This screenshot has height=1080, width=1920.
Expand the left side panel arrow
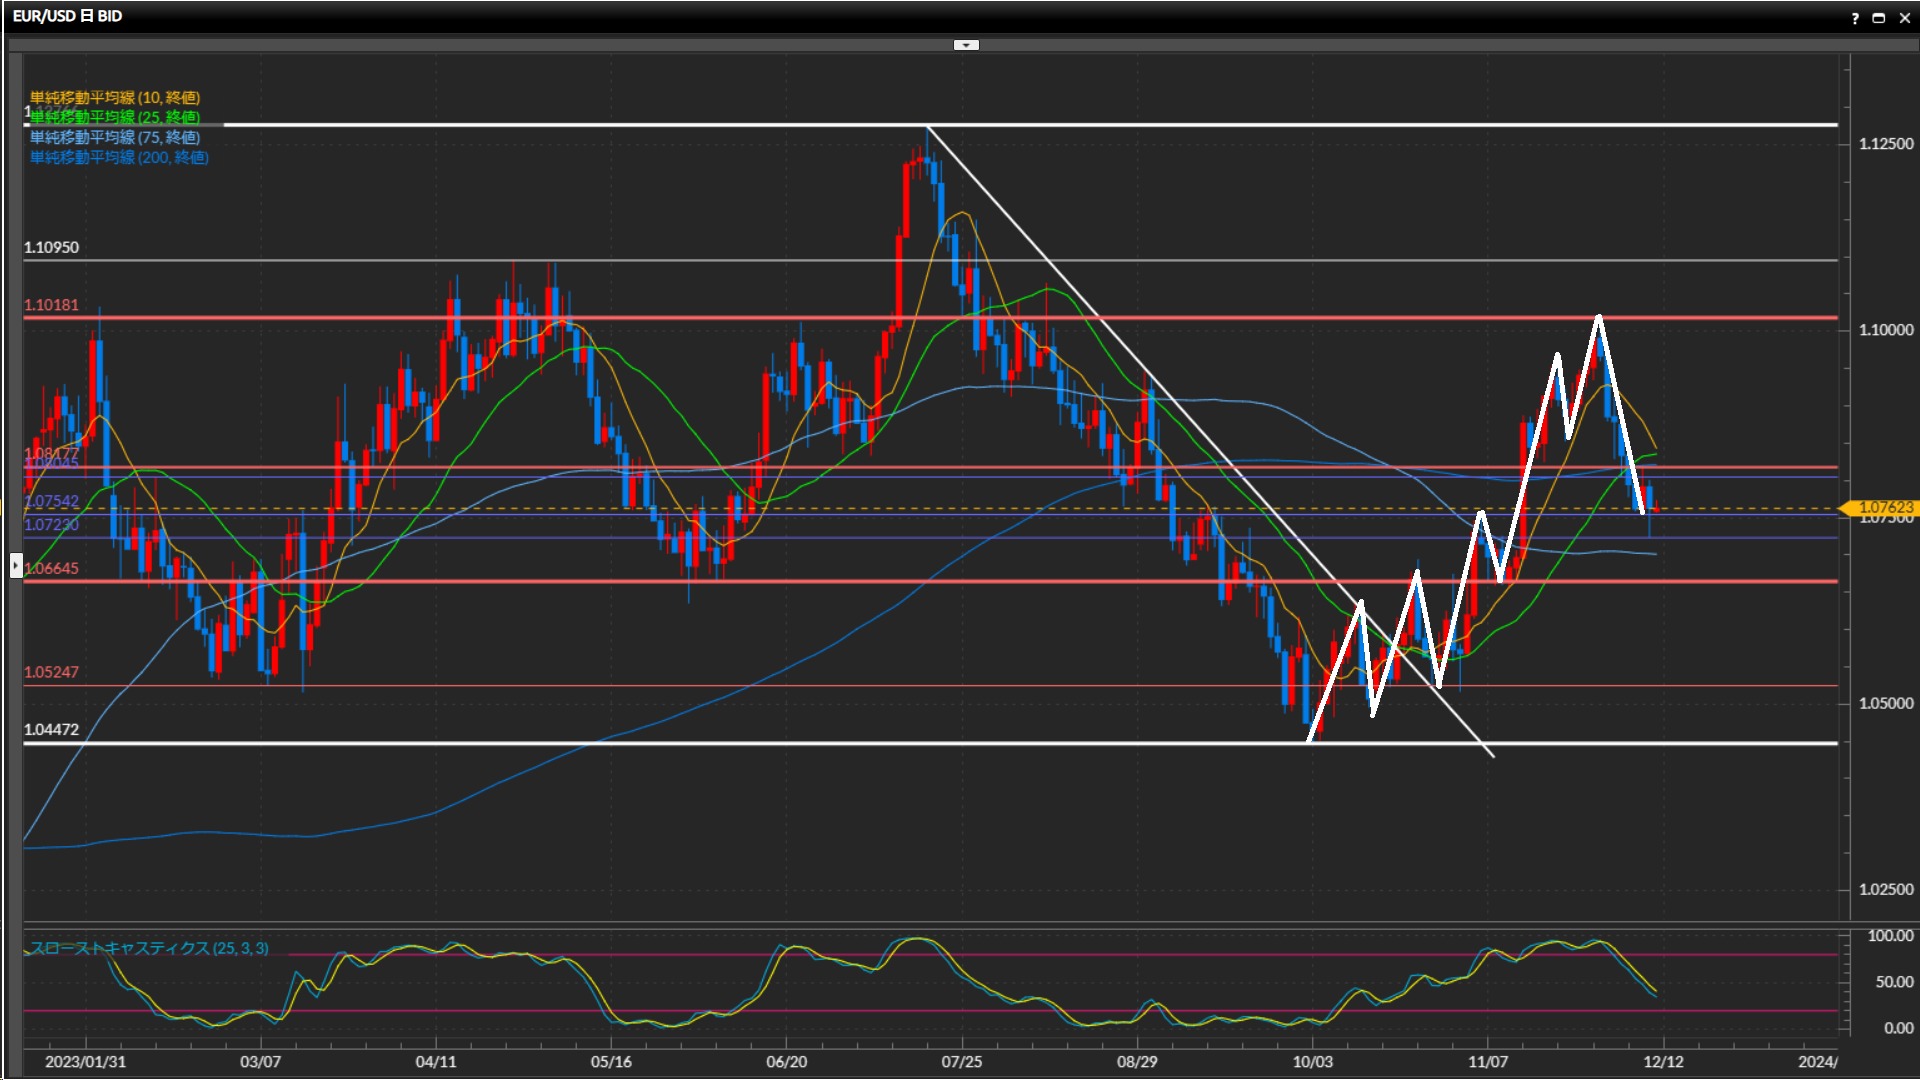tap(16, 566)
